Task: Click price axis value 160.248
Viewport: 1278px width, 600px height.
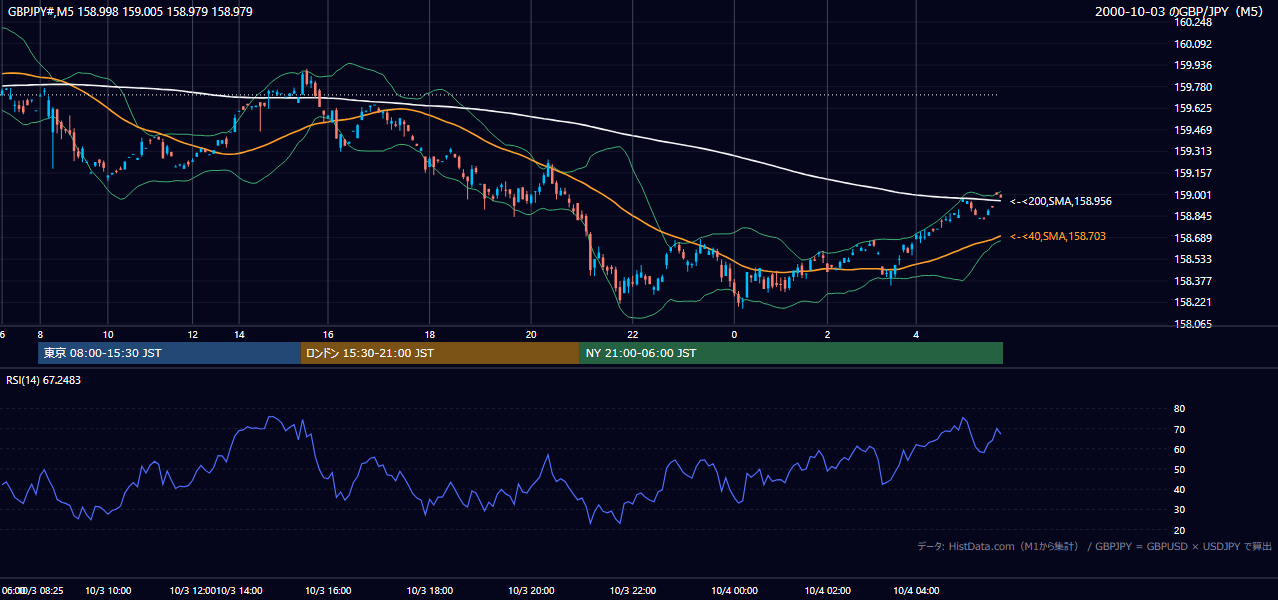Action: (1194, 22)
